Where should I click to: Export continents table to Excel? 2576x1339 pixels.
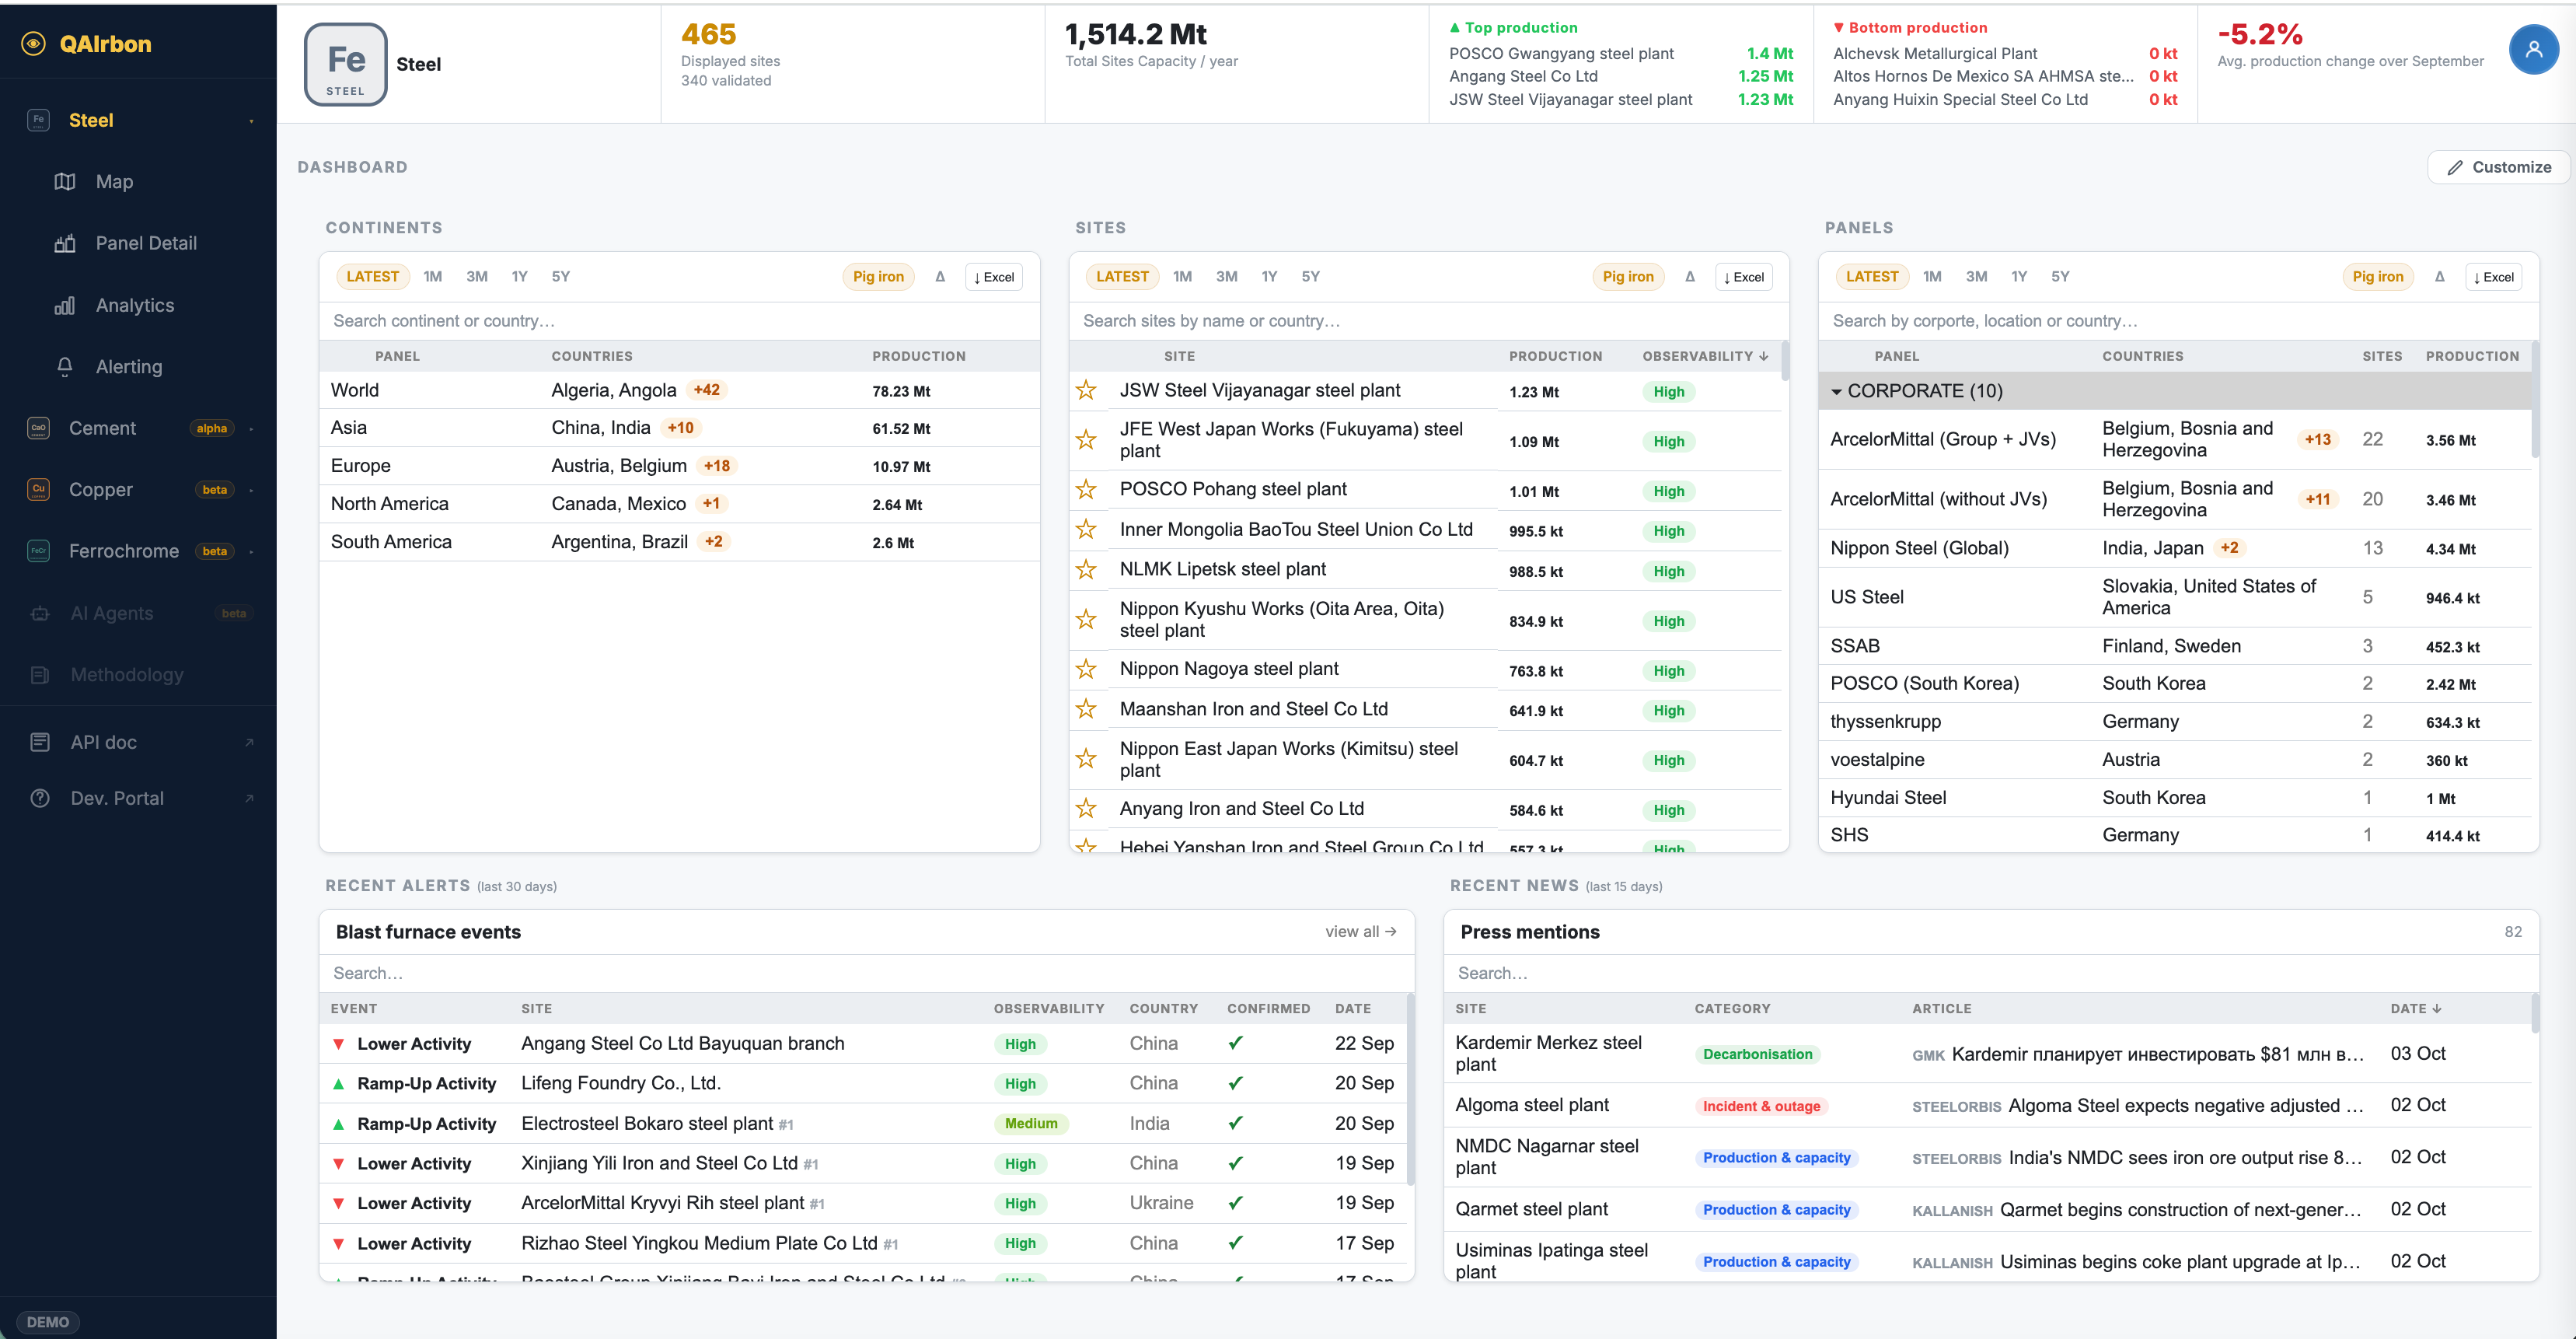coord(993,277)
